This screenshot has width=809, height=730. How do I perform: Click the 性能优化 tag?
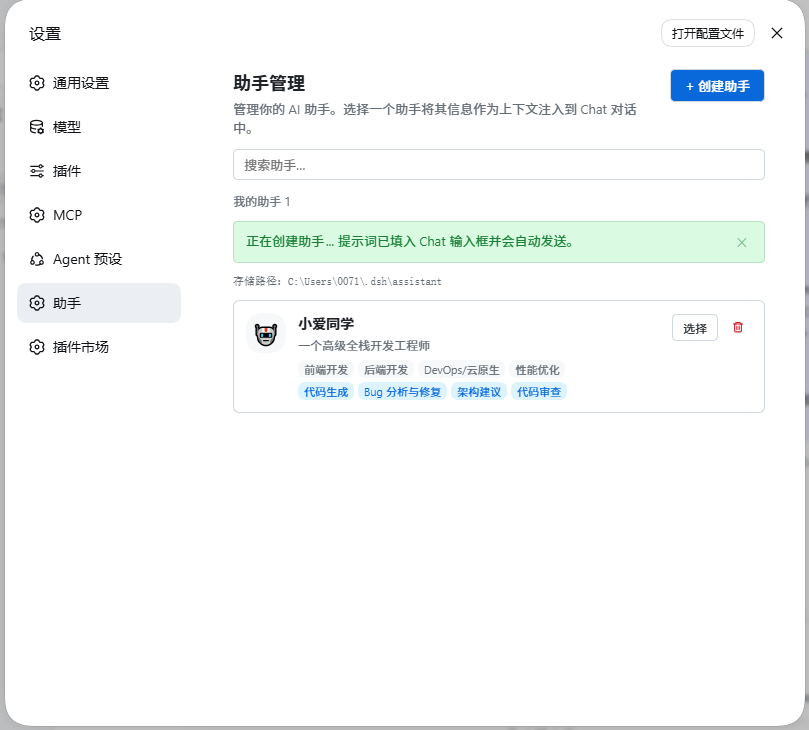coord(537,370)
